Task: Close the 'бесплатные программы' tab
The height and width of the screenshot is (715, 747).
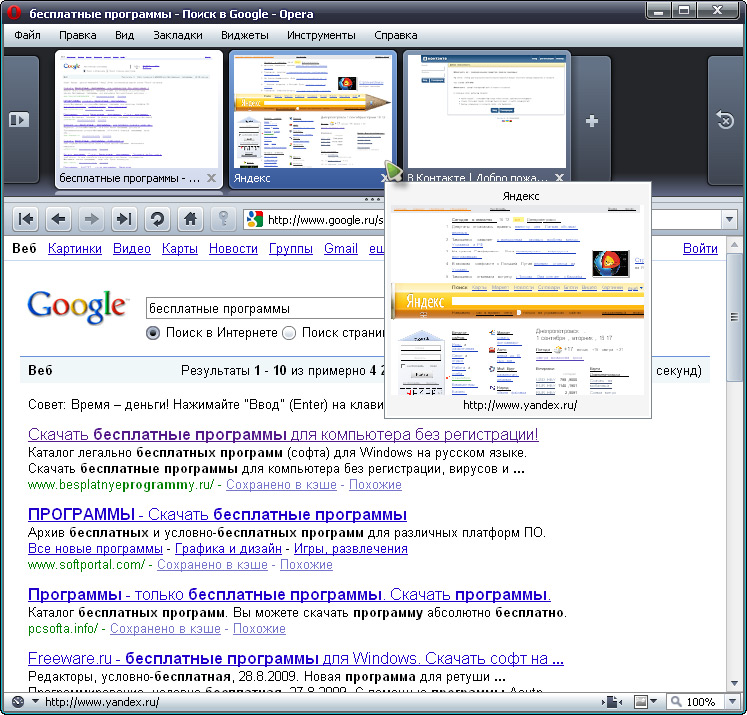Action: [x=211, y=179]
